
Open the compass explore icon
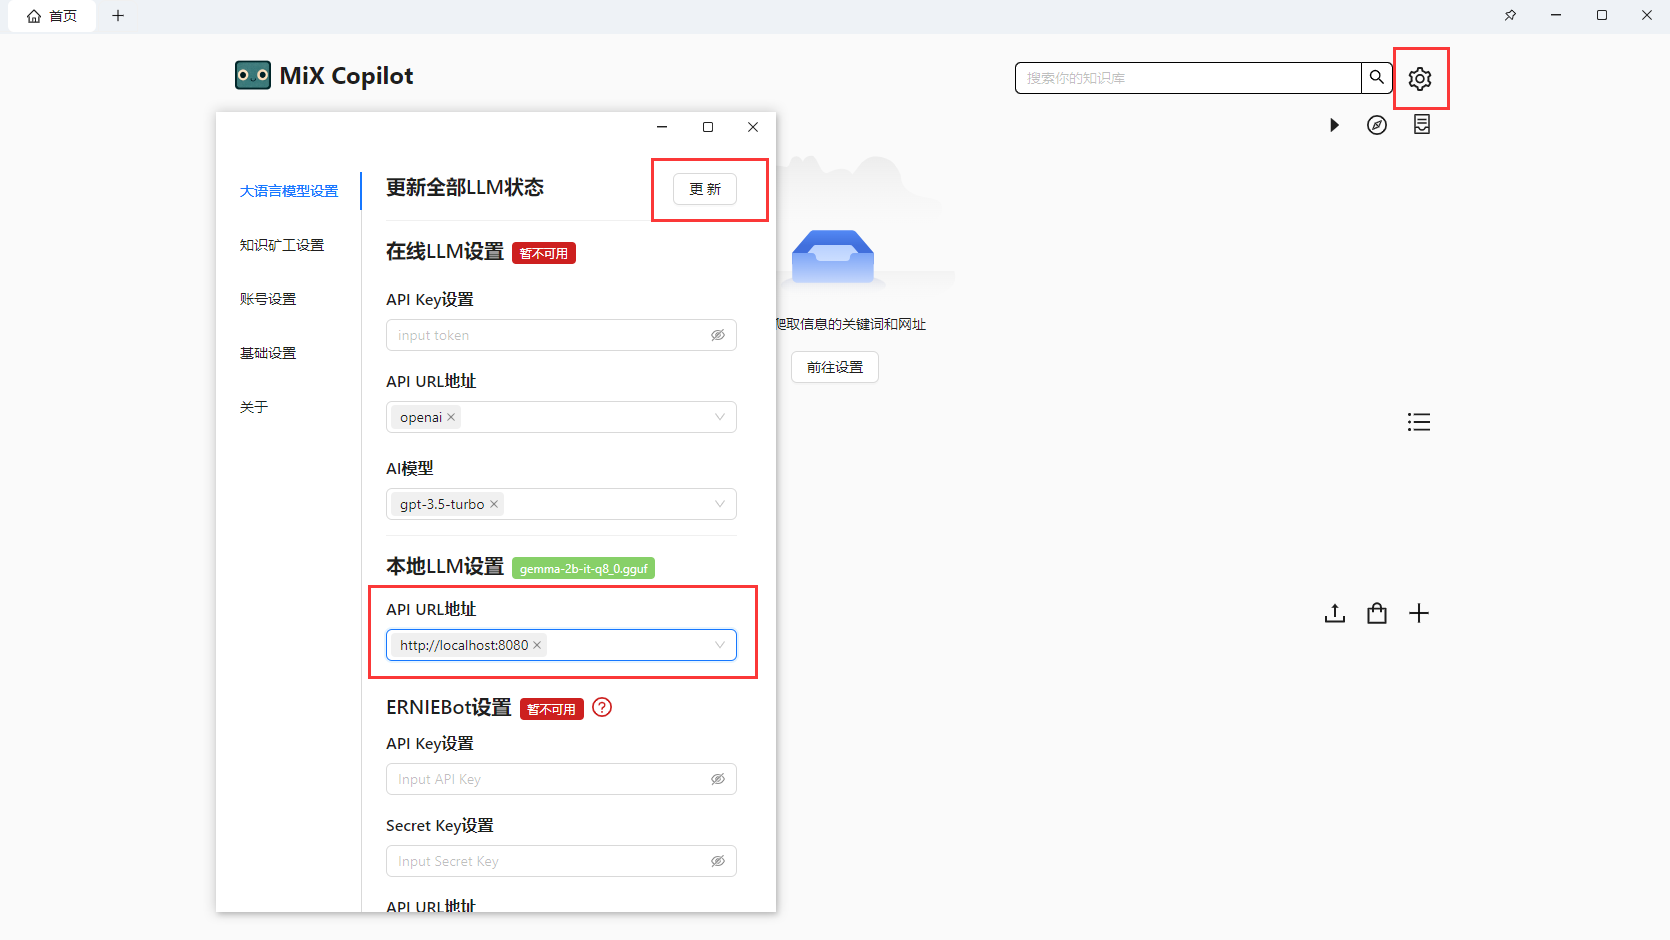pyautogui.click(x=1377, y=125)
